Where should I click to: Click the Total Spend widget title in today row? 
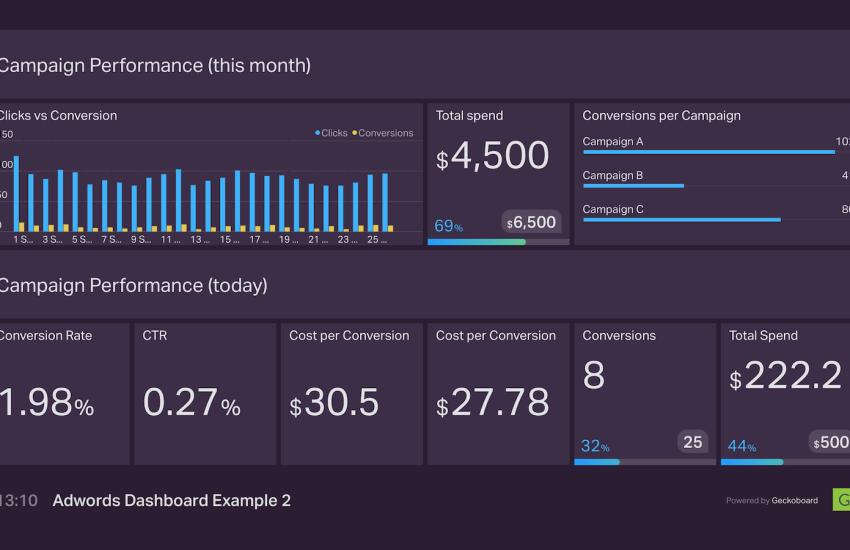763,335
